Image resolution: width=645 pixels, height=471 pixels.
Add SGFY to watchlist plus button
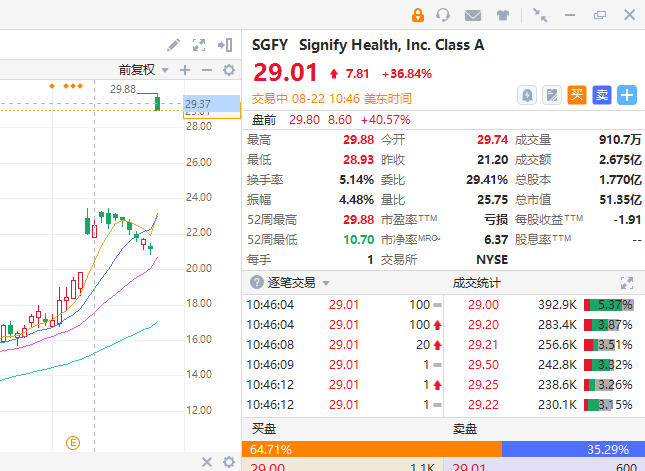tap(627, 95)
